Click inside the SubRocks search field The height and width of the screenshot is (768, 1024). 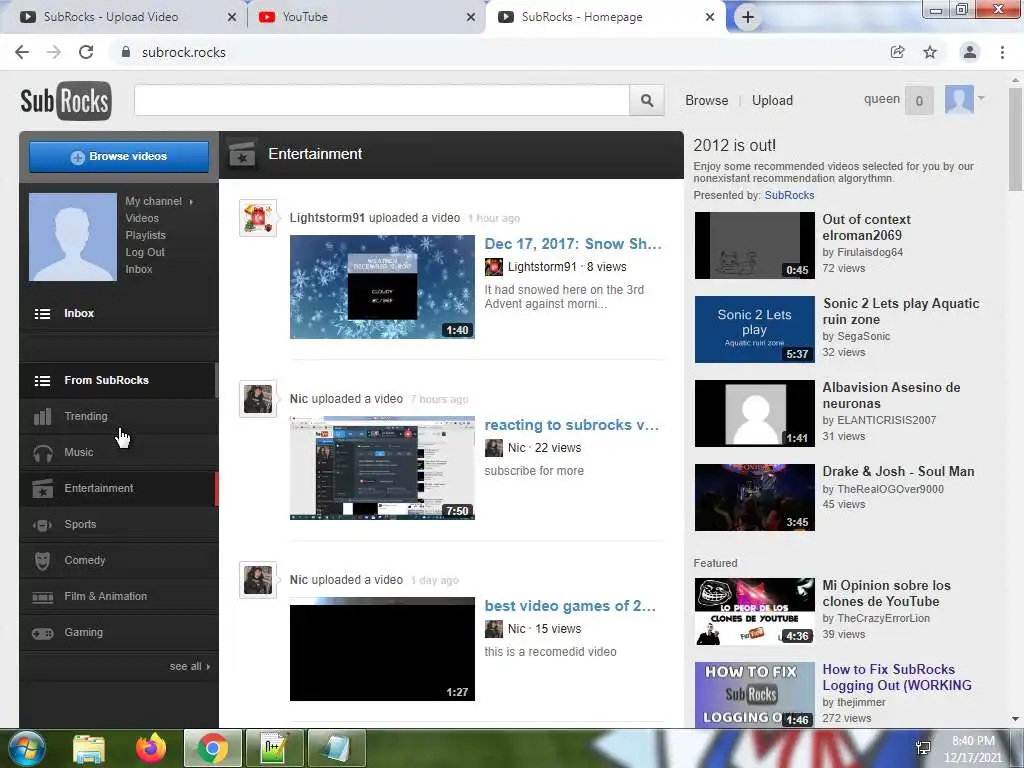pyautogui.click(x=382, y=100)
